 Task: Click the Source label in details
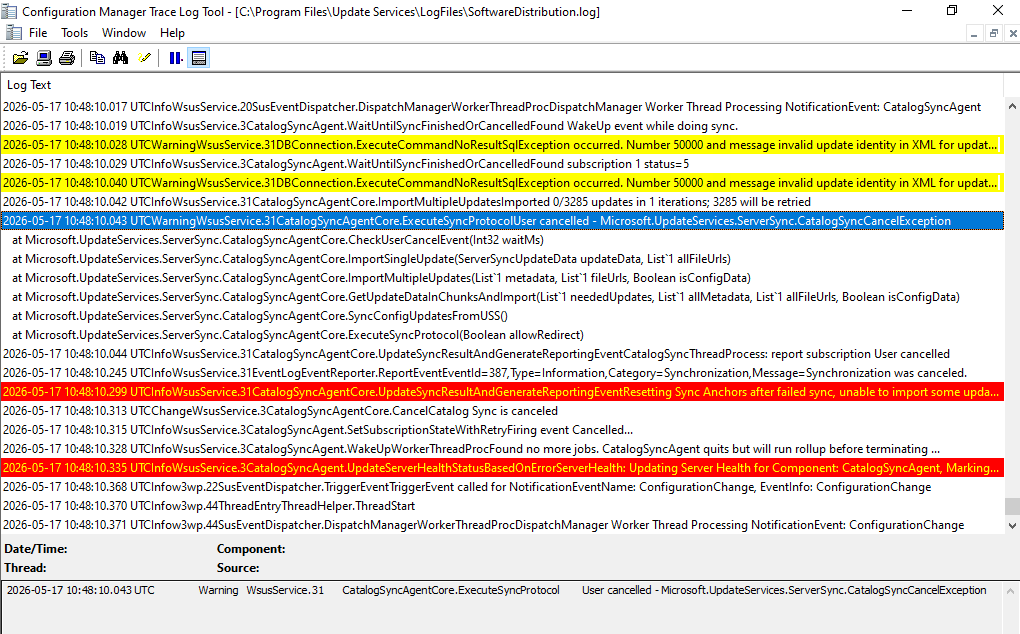(238, 568)
